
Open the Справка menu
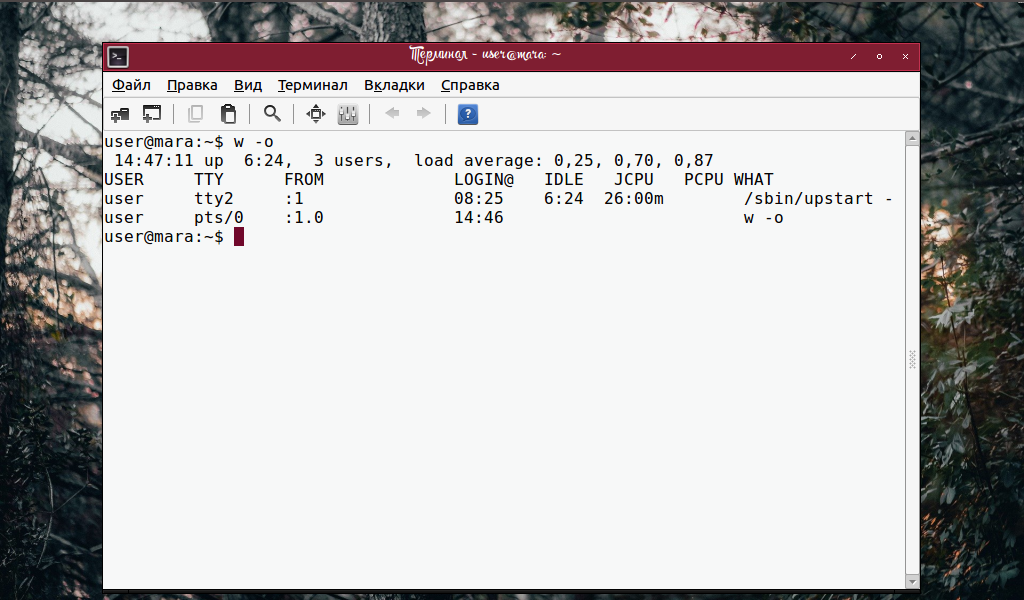[470, 85]
